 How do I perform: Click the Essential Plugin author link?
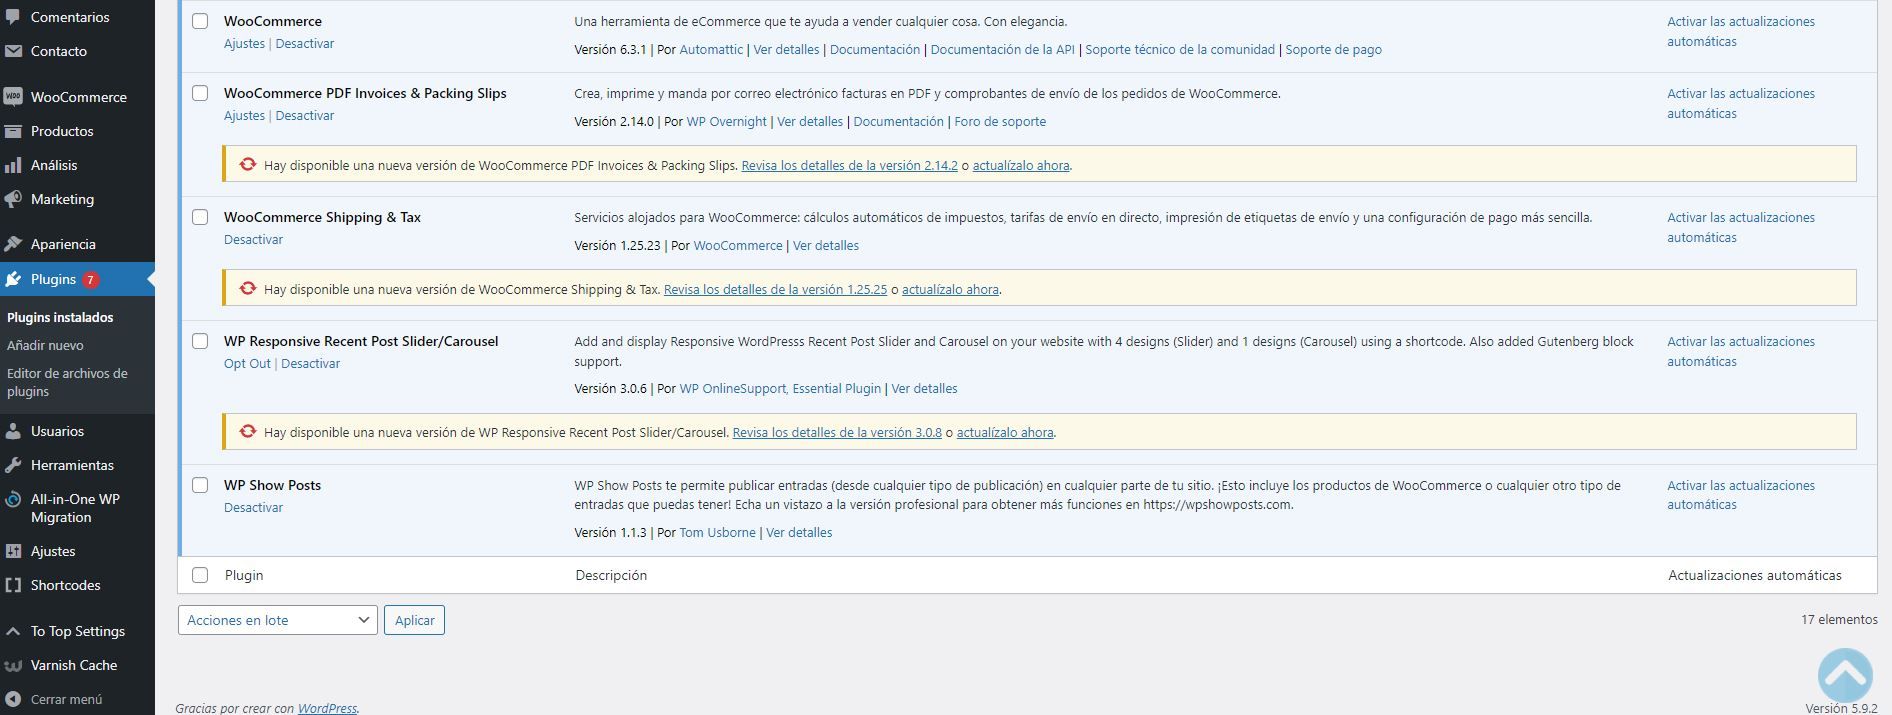837,388
